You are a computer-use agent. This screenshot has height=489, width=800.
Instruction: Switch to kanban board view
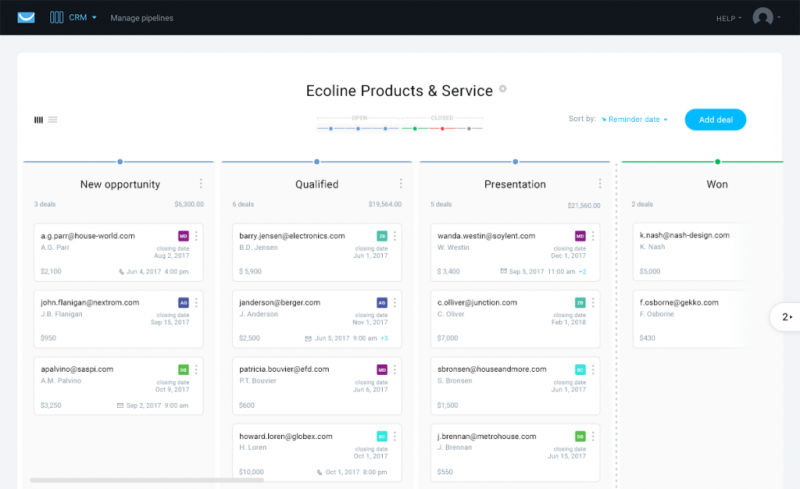[38, 120]
